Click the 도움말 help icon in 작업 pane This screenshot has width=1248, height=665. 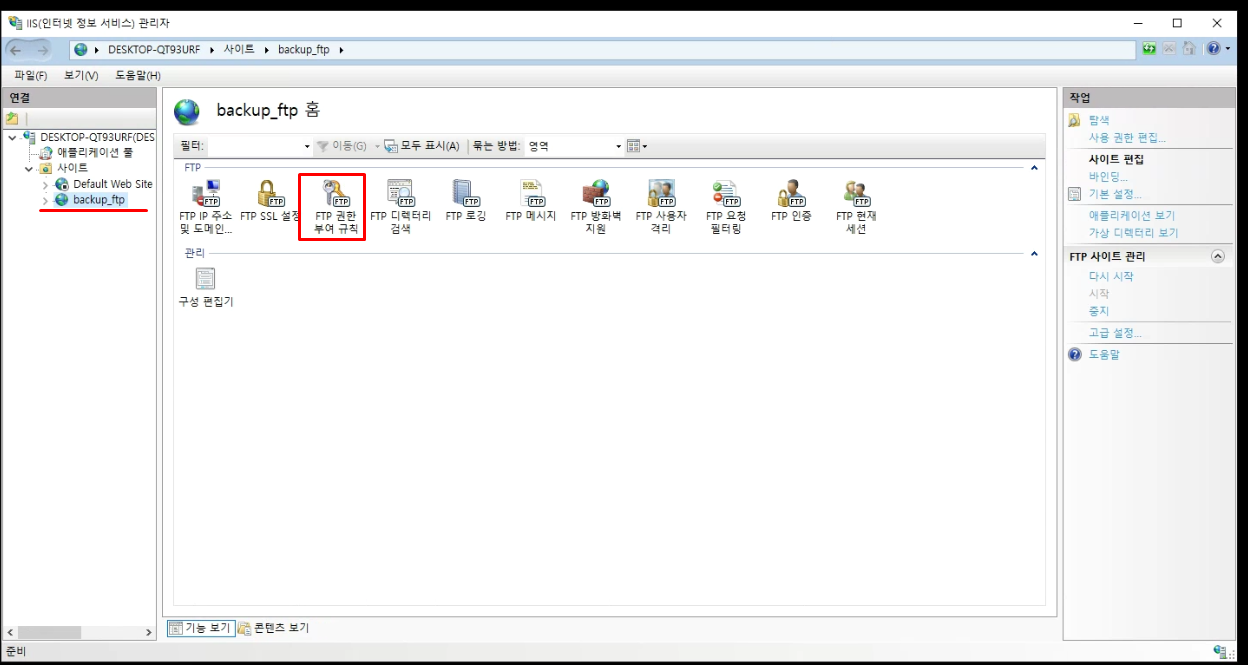pyautogui.click(x=1075, y=354)
